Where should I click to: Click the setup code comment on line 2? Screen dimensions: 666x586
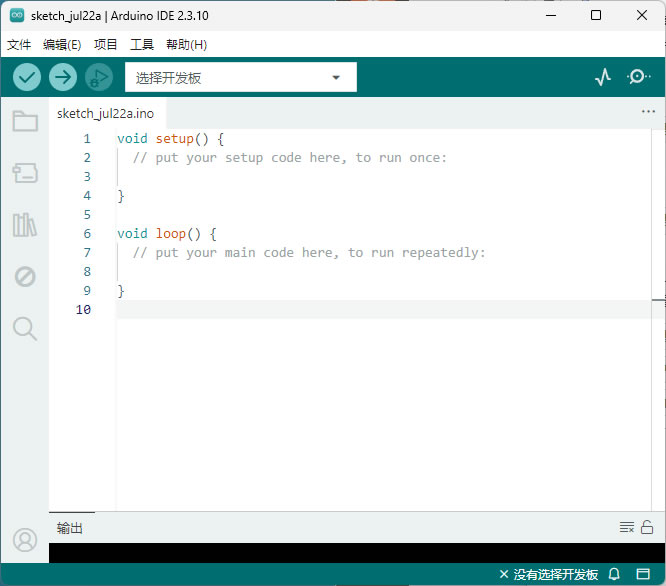coord(290,158)
